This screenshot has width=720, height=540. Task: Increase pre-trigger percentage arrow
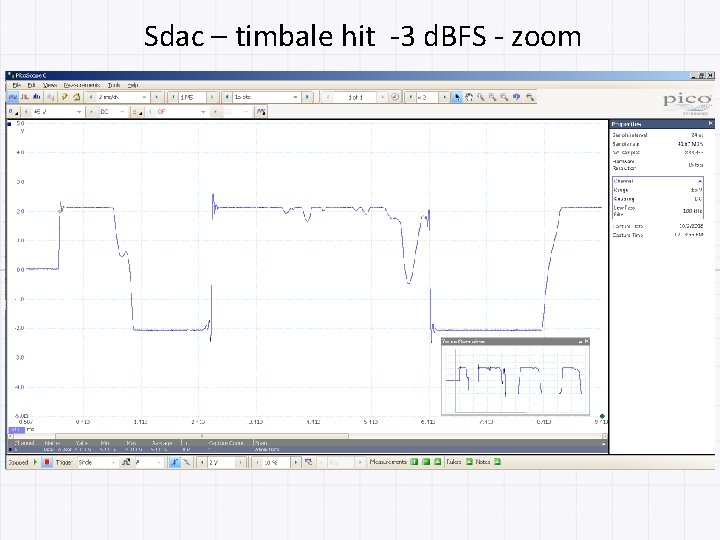[296, 462]
